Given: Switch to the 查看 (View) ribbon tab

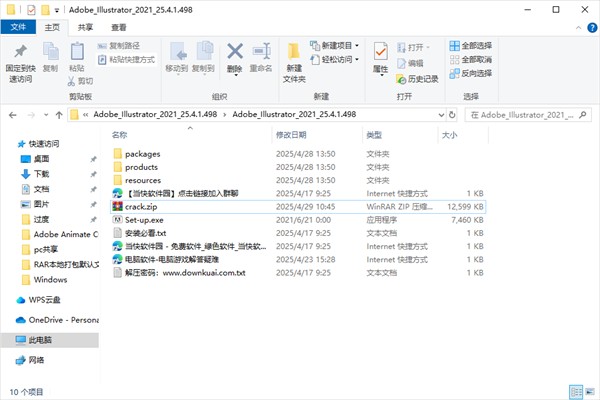Looking at the screenshot, I should click(x=119, y=28).
